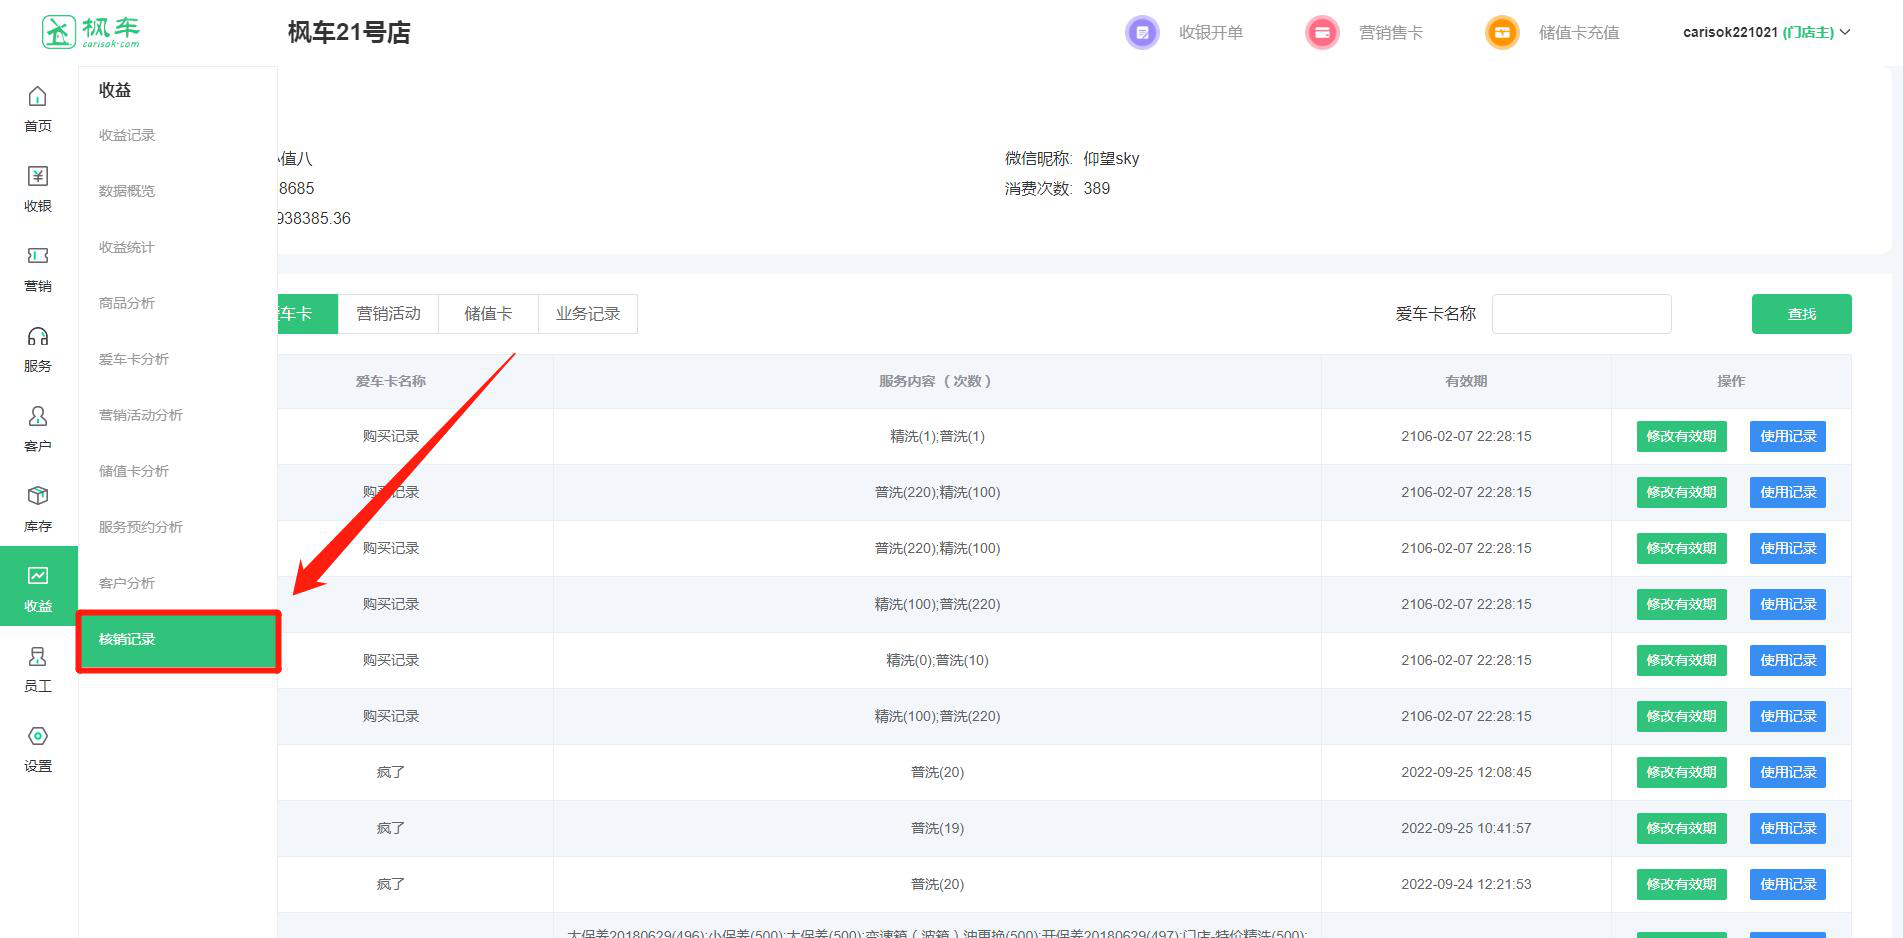This screenshot has height=938, width=1903.
Task: Click 使用记录 for 精洗(0);普洗(10) row
Action: click(1788, 660)
